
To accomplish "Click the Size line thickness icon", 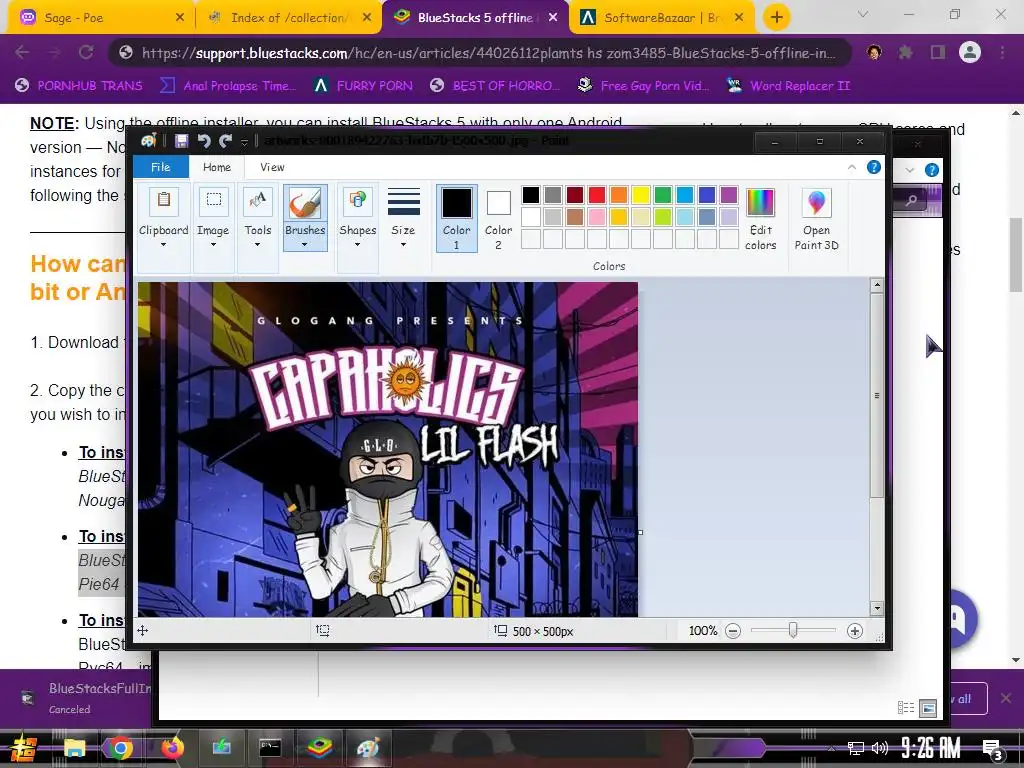I will [x=403, y=202].
